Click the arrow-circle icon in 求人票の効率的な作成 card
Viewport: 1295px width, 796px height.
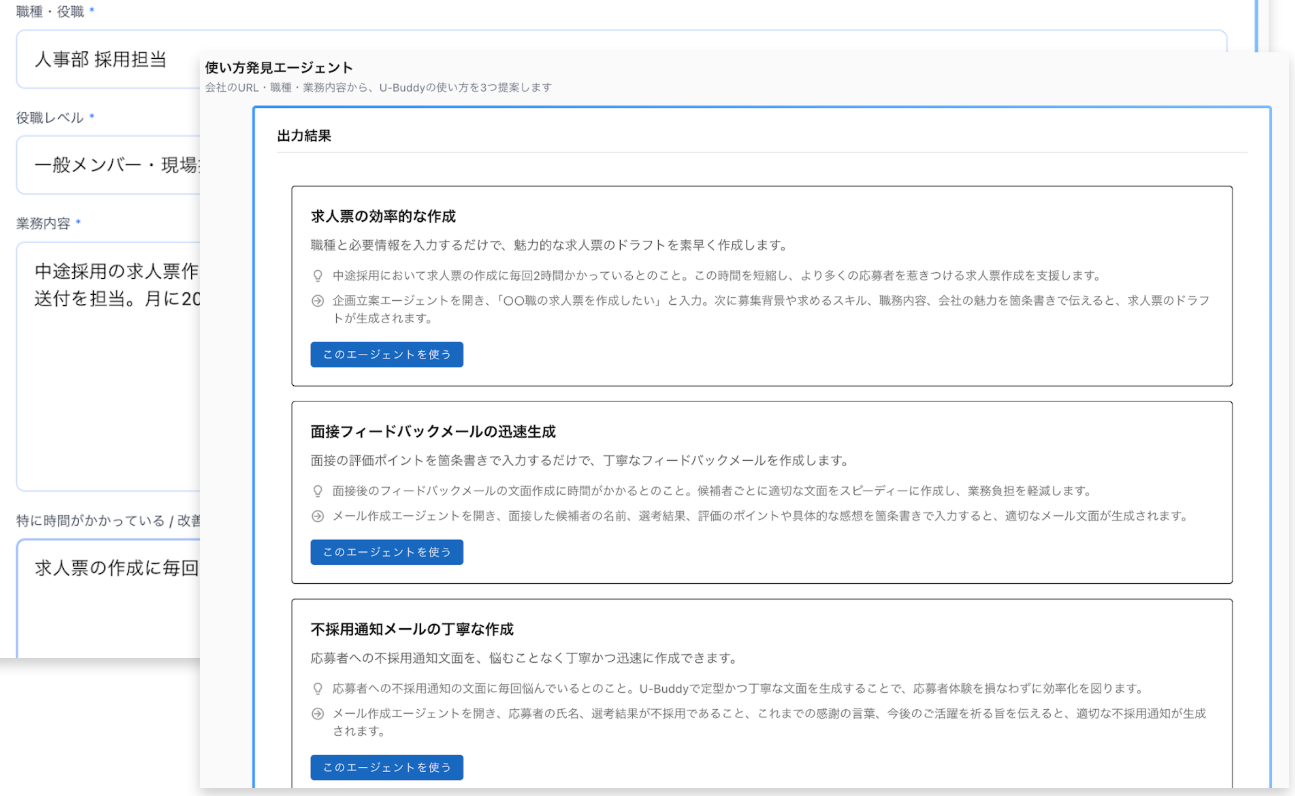pos(318,301)
